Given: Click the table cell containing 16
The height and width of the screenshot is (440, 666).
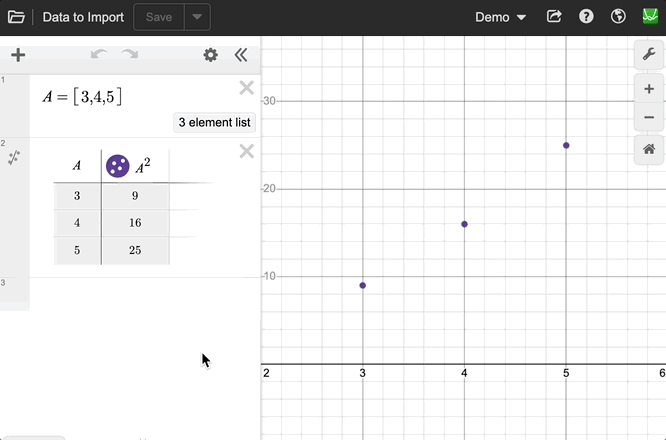Looking at the screenshot, I should pos(135,223).
